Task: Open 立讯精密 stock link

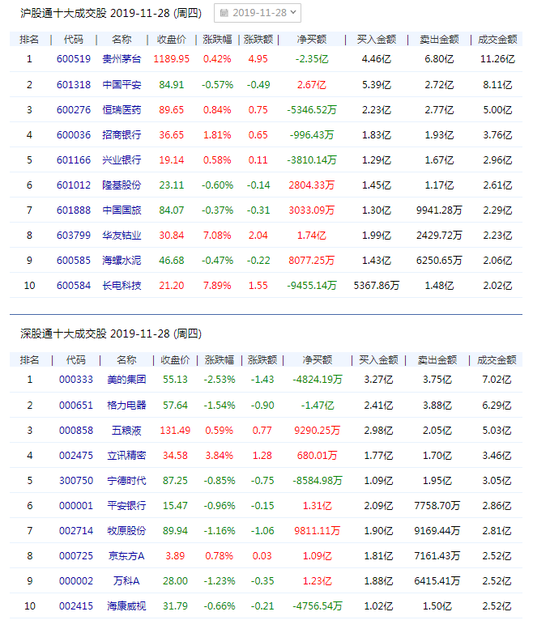Action: click(x=126, y=455)
